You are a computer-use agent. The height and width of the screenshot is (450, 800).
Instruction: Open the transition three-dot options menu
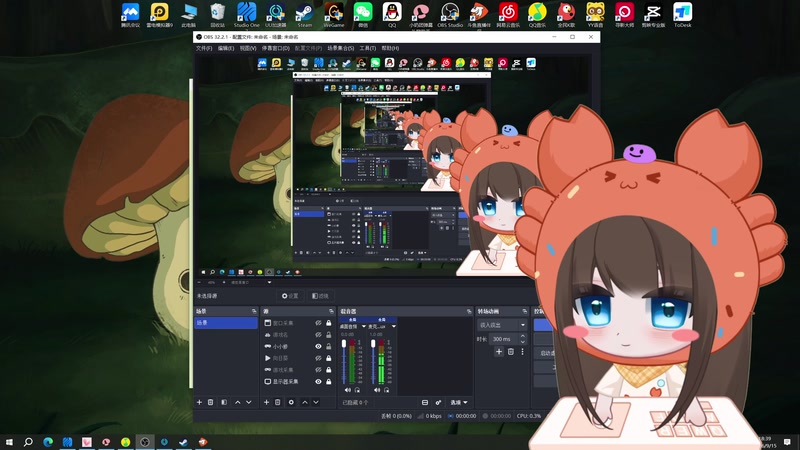(522, 352)
